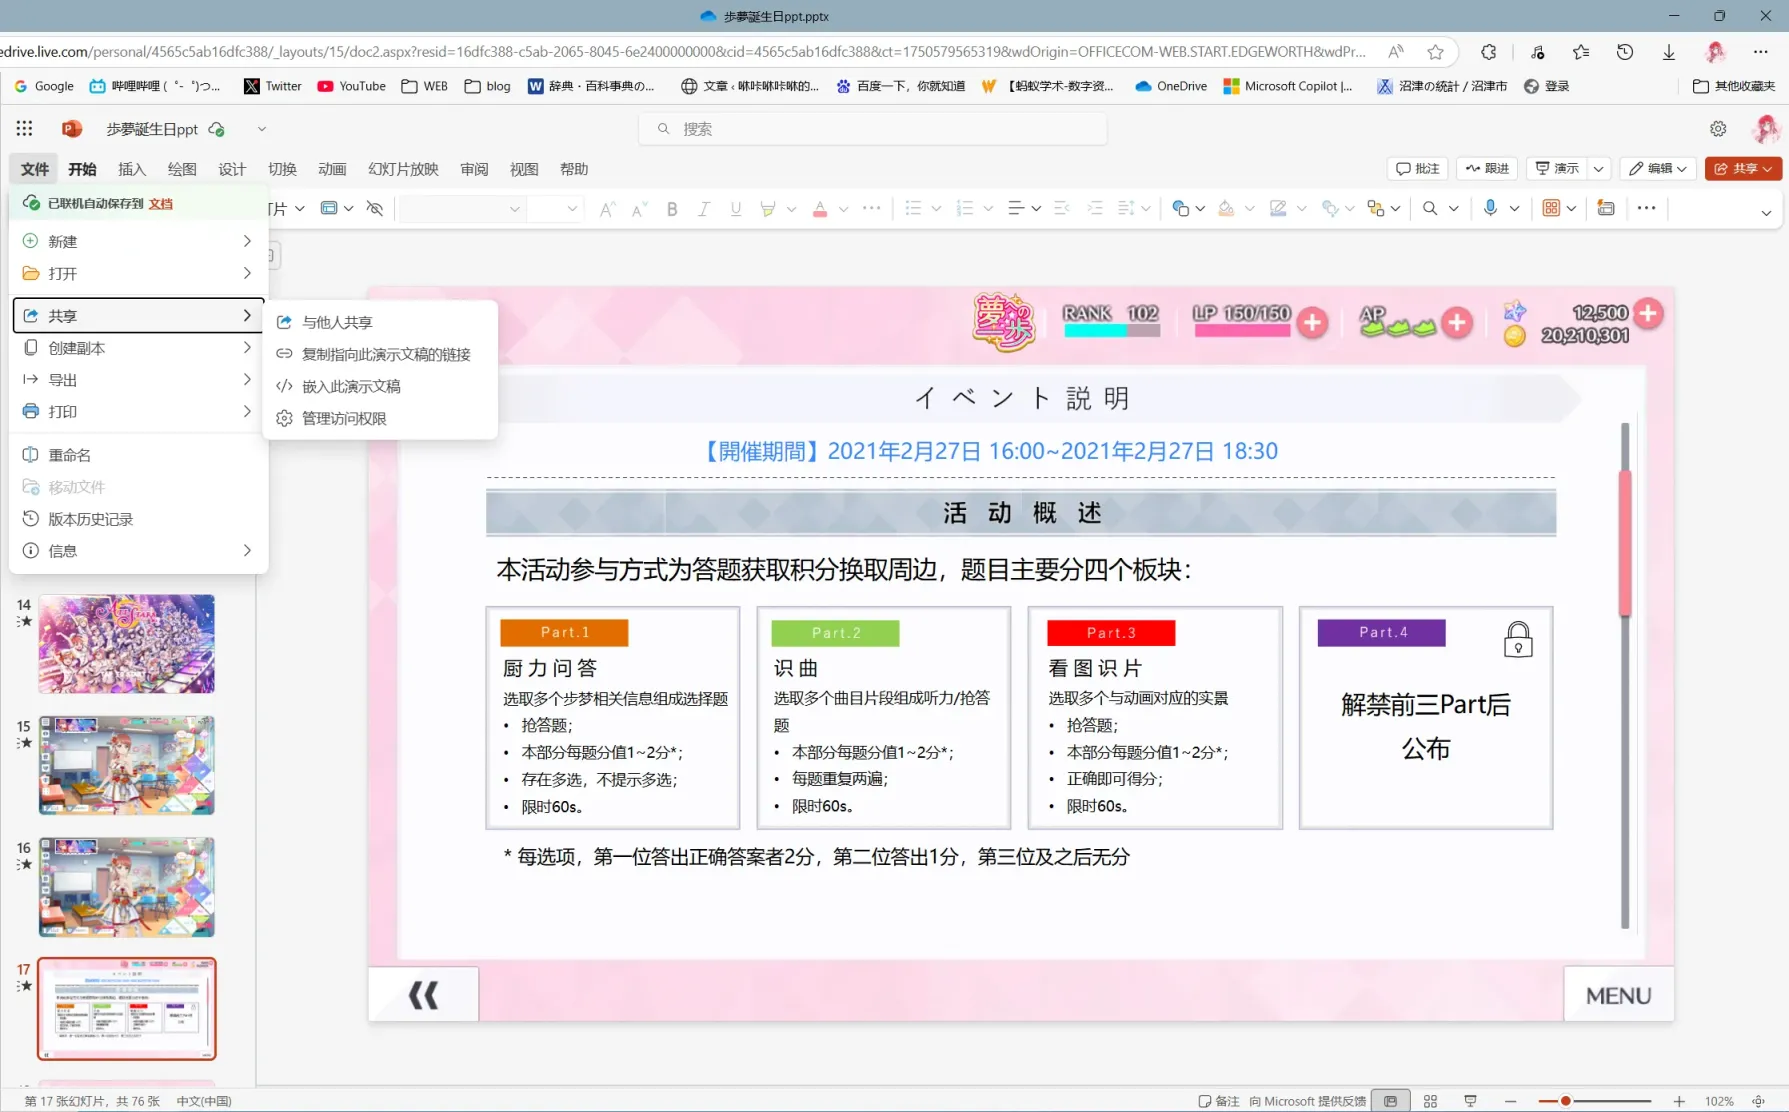Switch to slide sorter view
This screenshot has height=1112, width=1789.
[1430, 1101]
